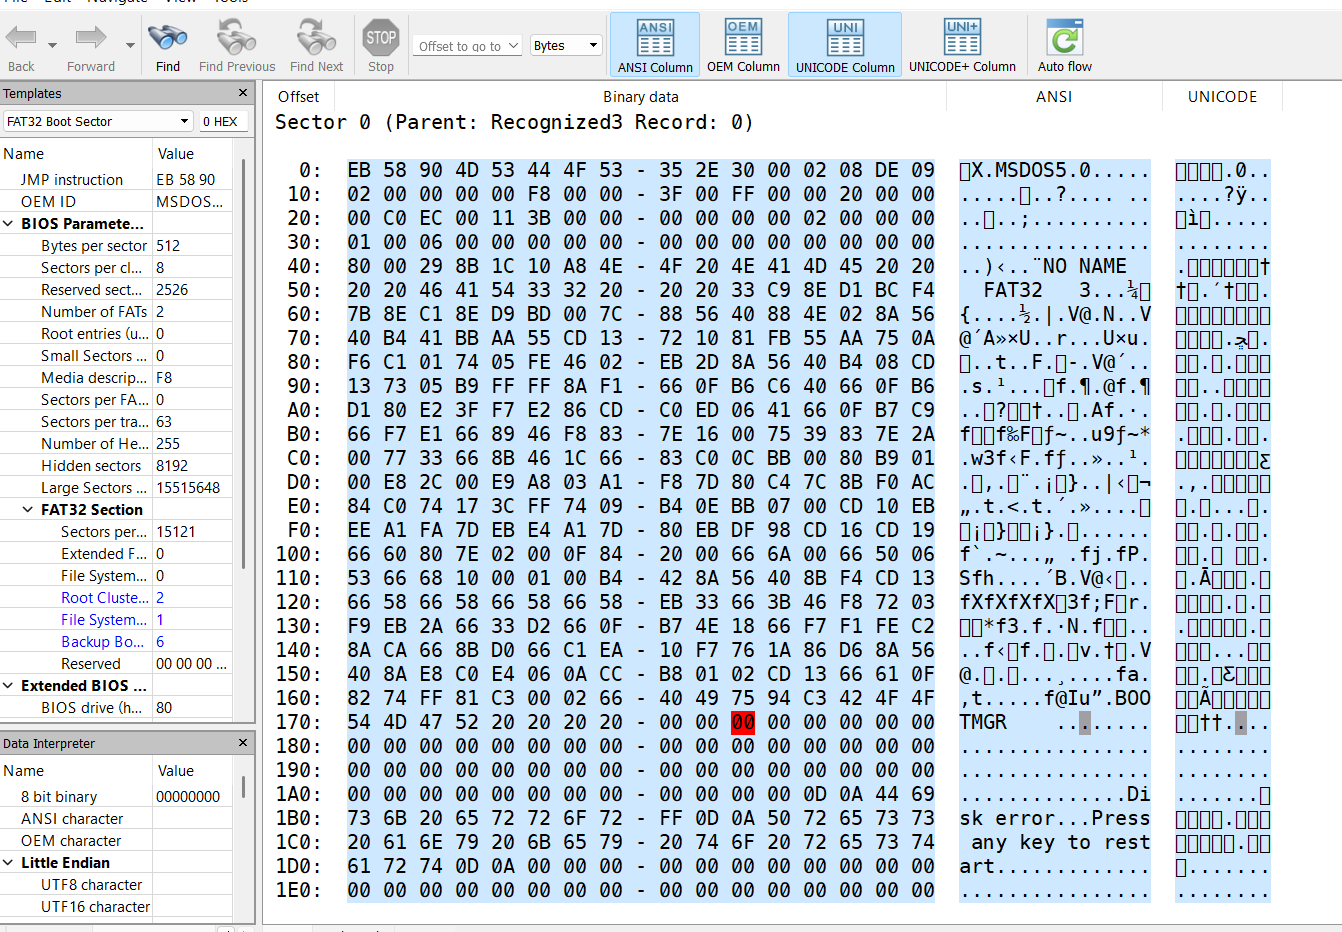Collapse the BIOS Parameter block node
The width and height of the screenshot is (1342, 932).
click(9, 224)
